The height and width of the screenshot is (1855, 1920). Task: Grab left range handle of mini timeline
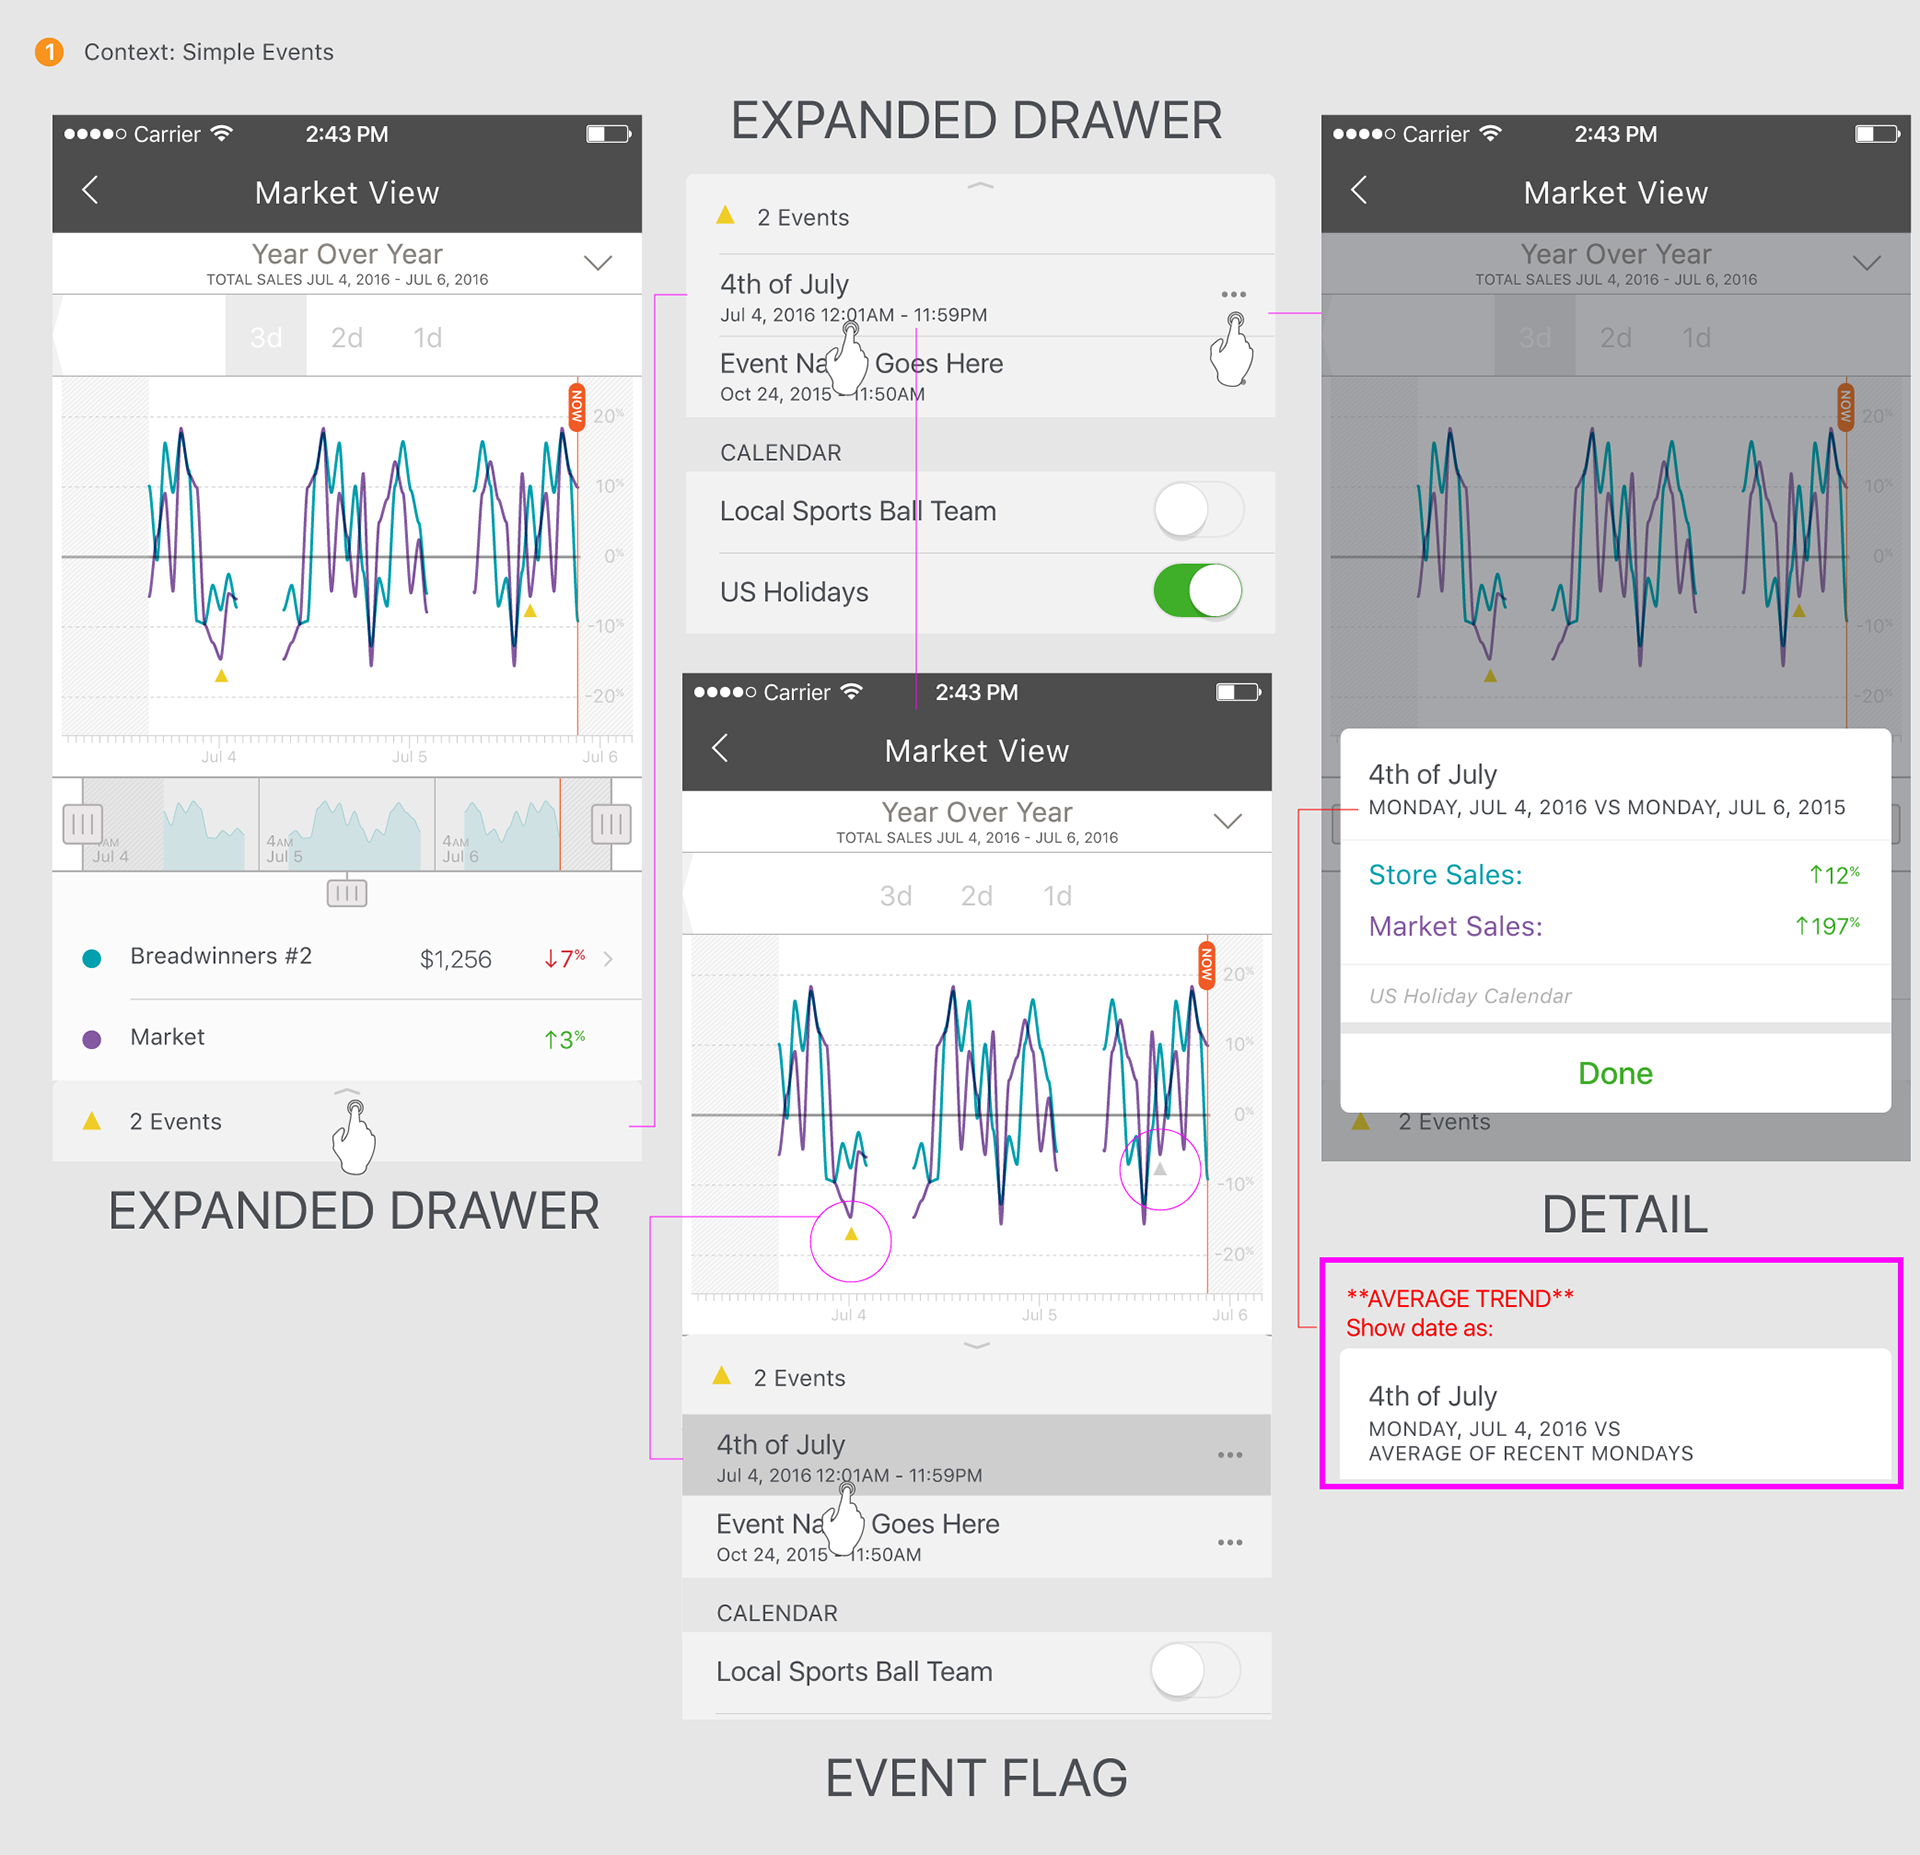click(x=83, y=824)
